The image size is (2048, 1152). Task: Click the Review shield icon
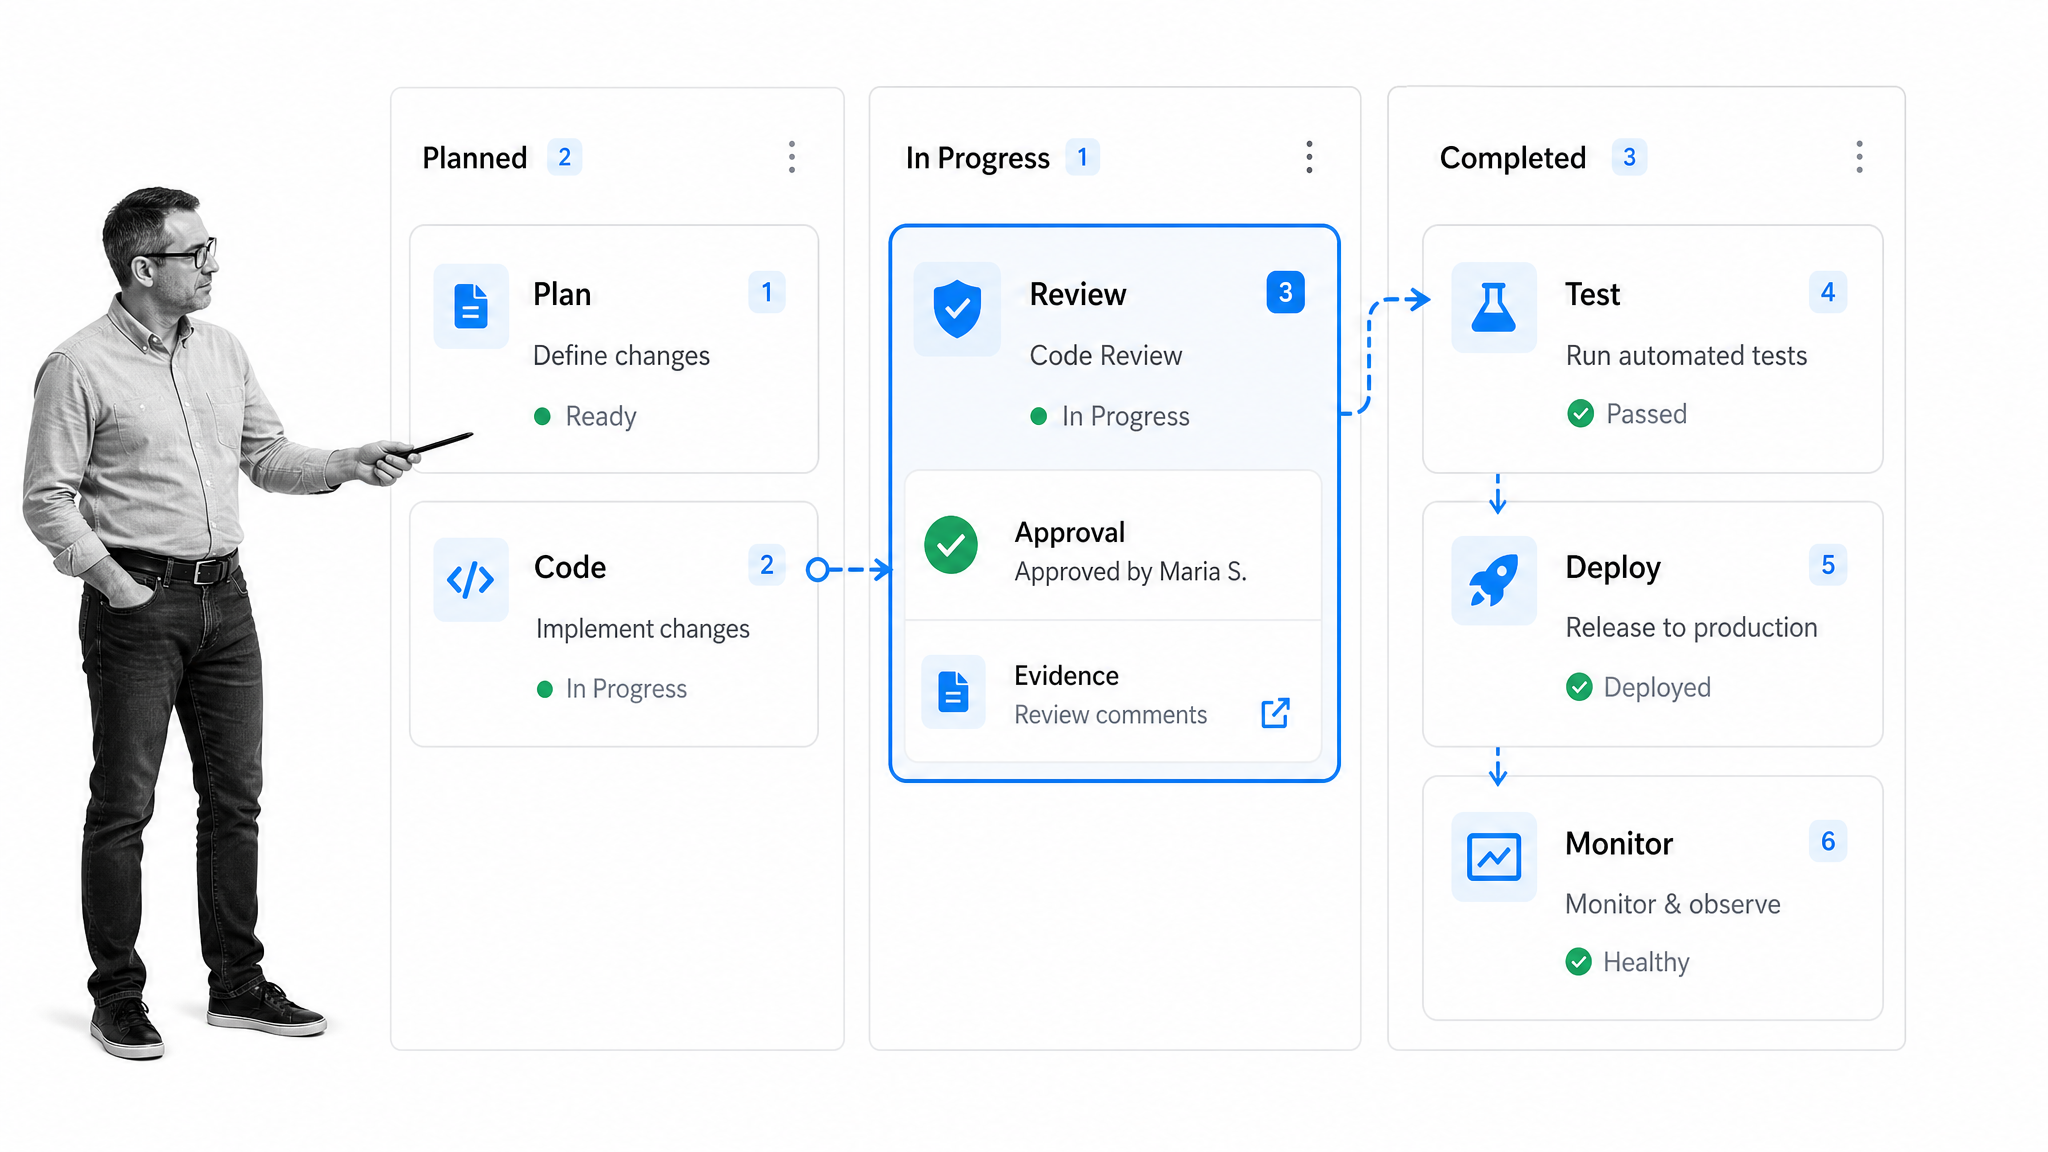click(x=957, y=309)
